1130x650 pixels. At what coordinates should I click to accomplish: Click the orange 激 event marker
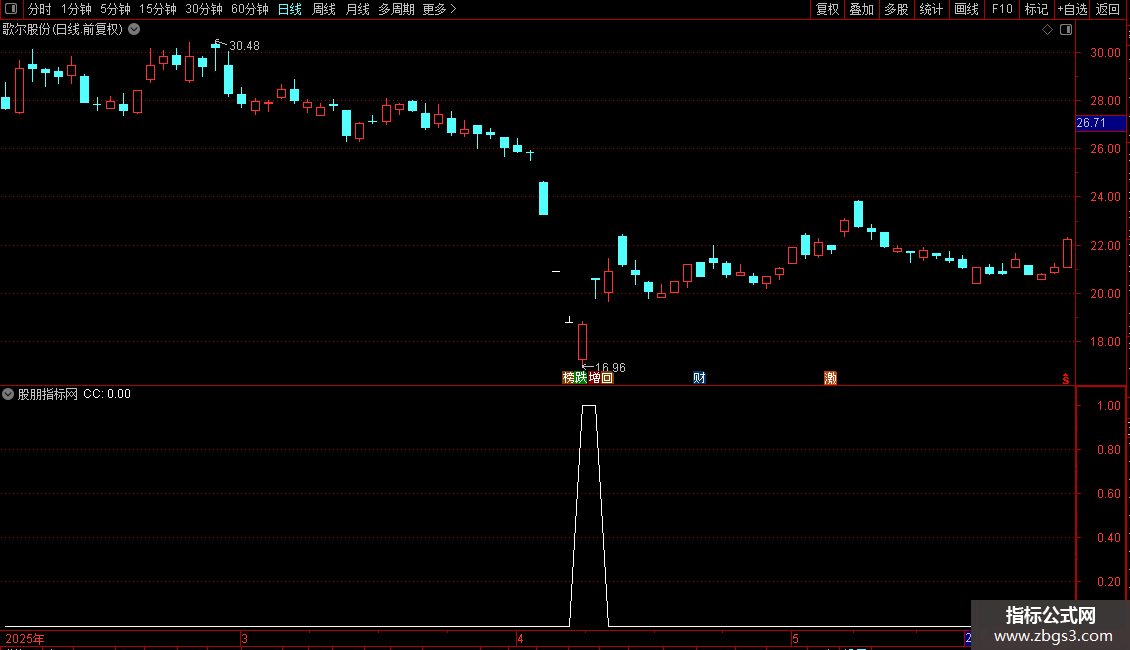tap(830, 378)
